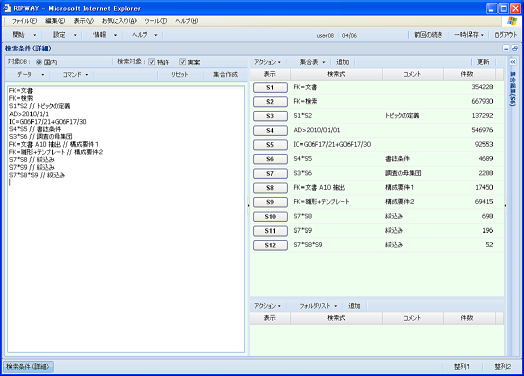The image size is (524, 376).
Task: Open the お気に入り(A) menu
Action: pyautogui.click(x=119, y=21)
